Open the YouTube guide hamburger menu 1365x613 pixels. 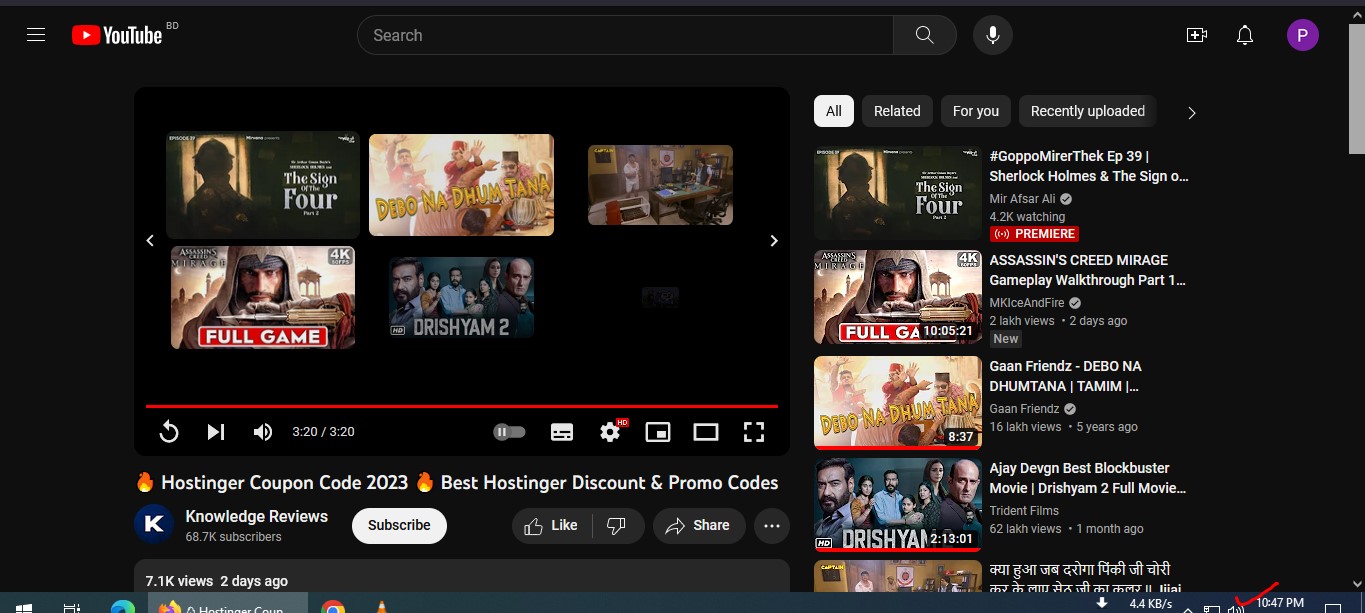pos(36,35)
